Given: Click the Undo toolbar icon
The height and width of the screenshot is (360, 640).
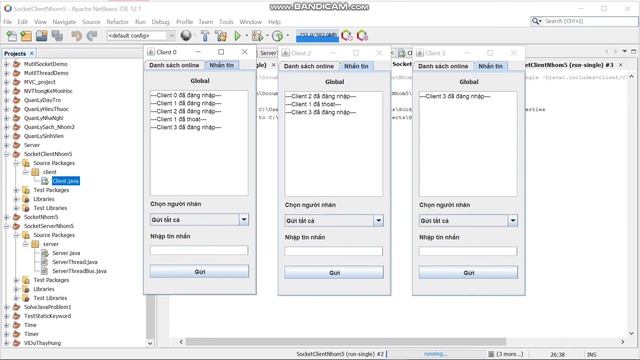Looking at the screenshot, I should [x=76, y=36].
